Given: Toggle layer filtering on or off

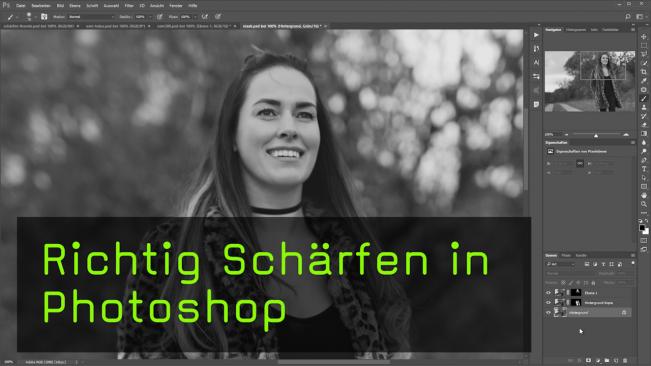Looking at the screenshot, I should (x=633, y=263).
